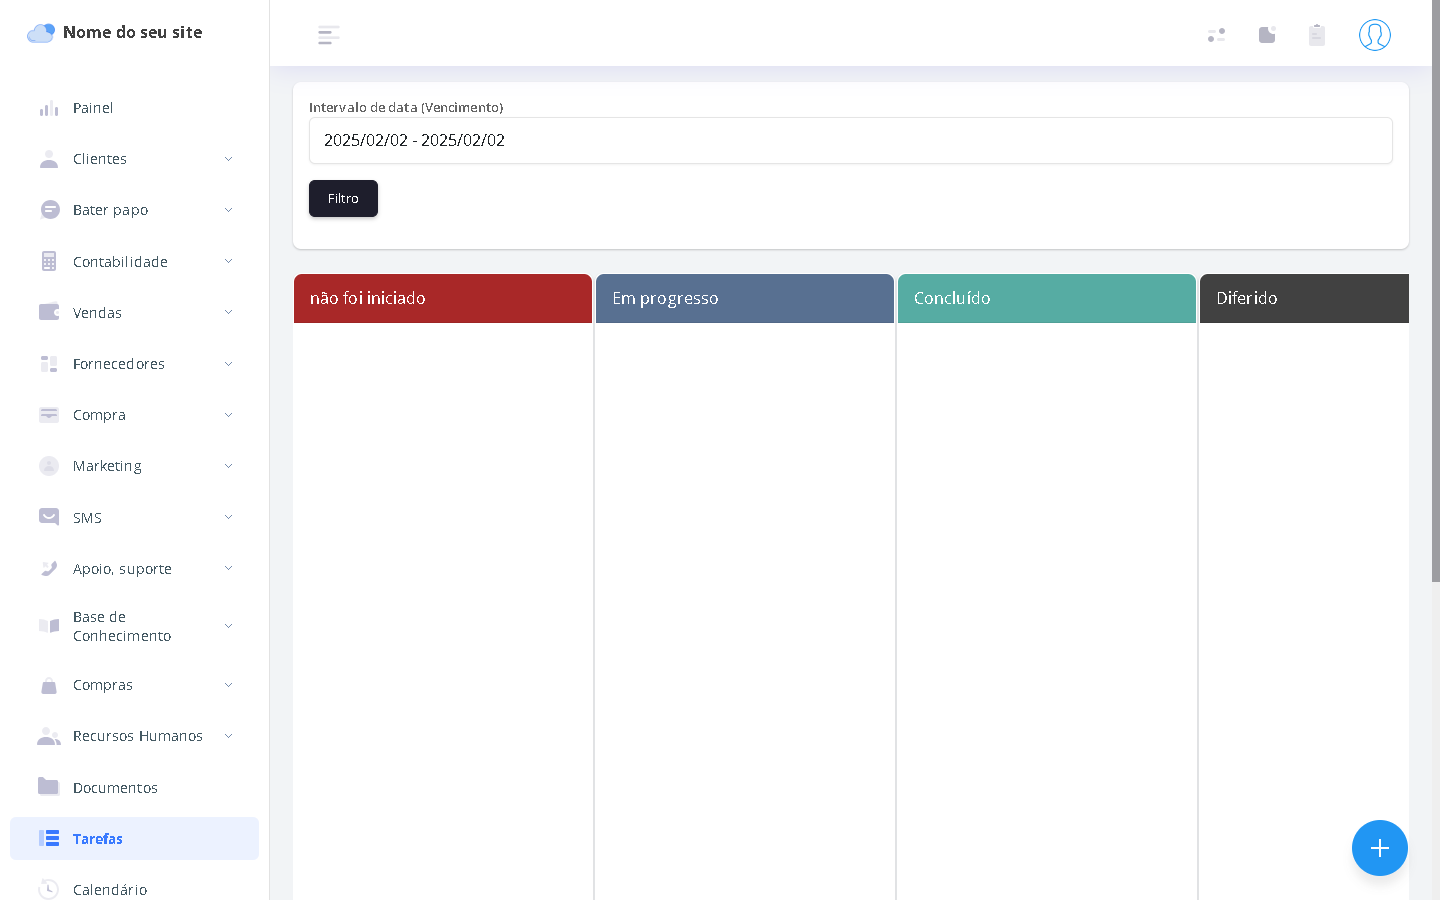Viewport: 1440px width, 900px height.
Task: Click the pie chart icon in header
Action: tap(1267, 35)
